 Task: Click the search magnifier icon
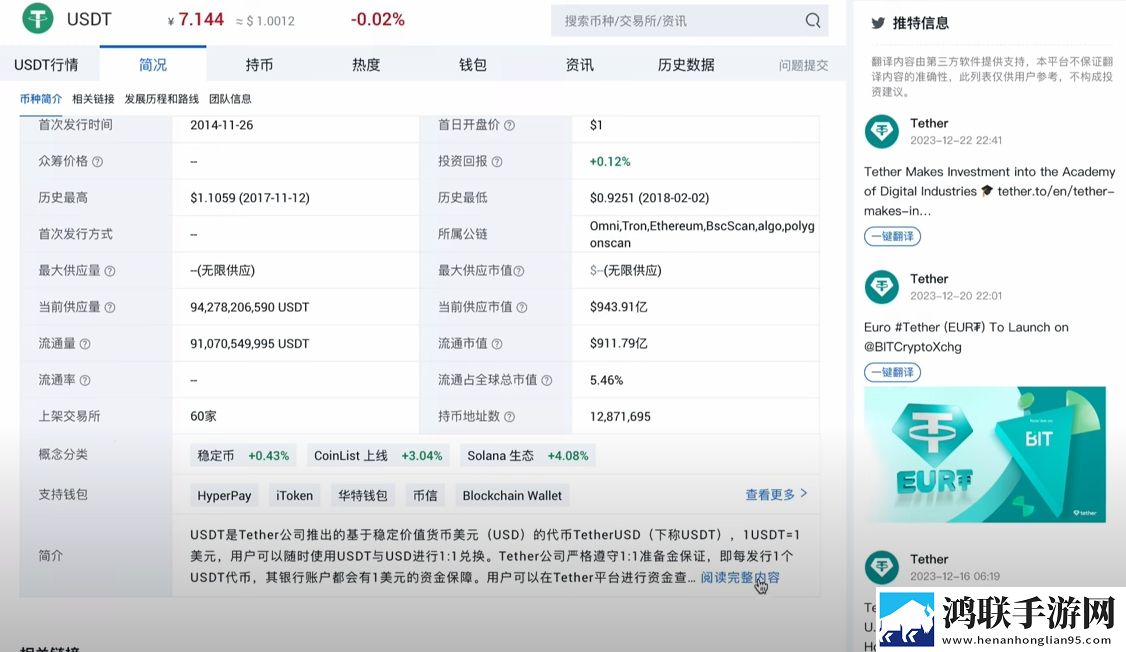click(812, 20)
